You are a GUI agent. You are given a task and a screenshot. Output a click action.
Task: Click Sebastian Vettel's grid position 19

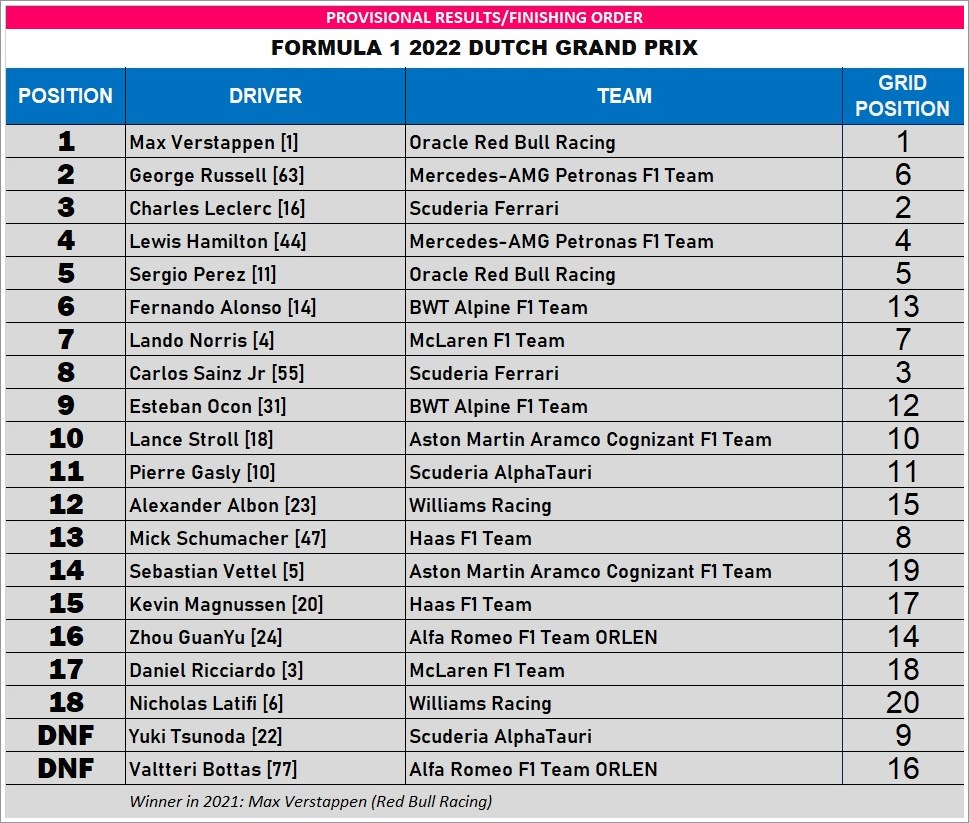click(903, 571)
